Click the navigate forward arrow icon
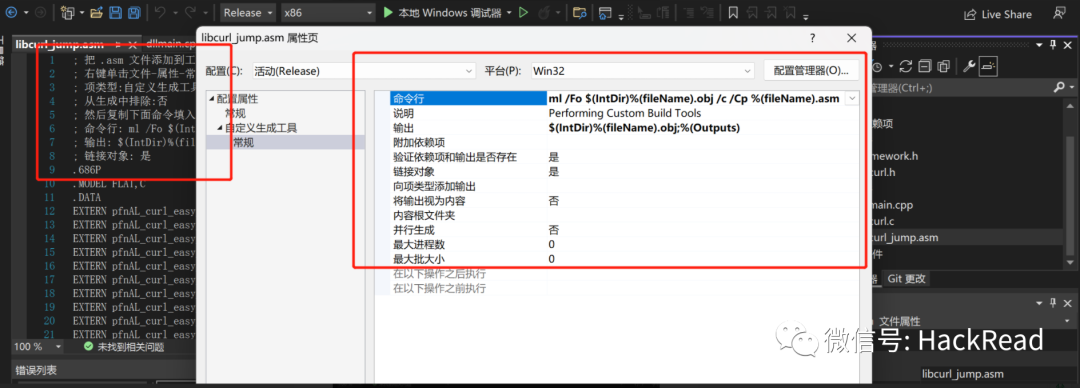 41,12
